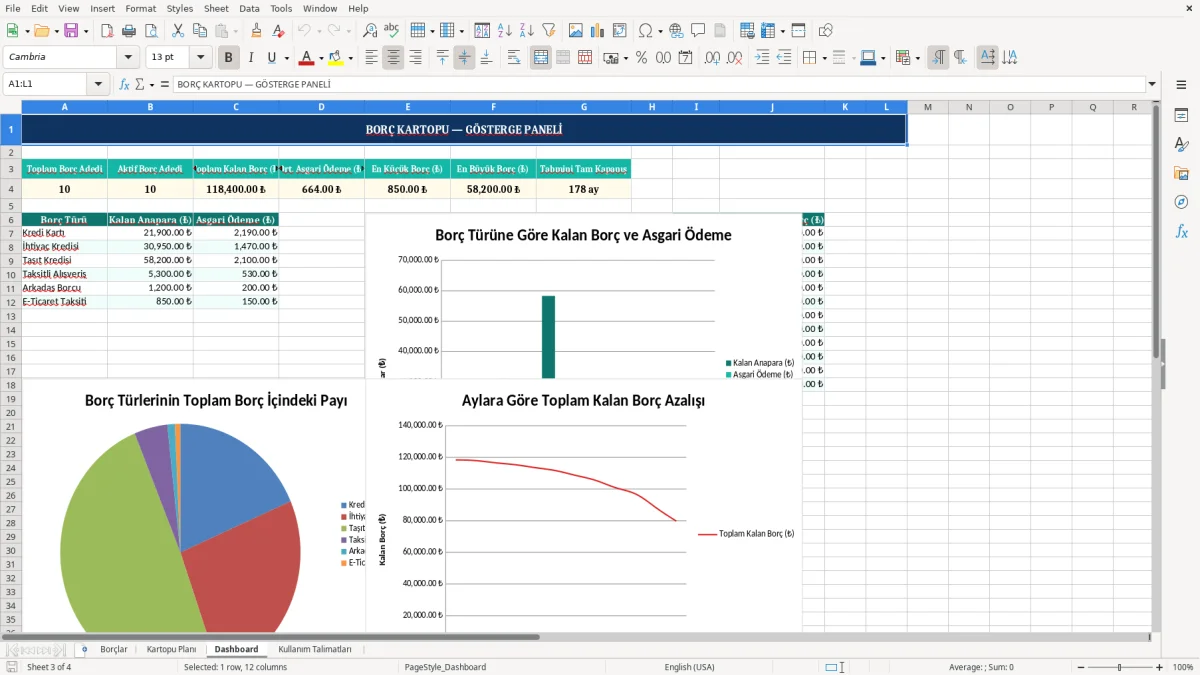Click the formula input field
This screenshot has width=1200, height=675.
click(x=658, y=85)
